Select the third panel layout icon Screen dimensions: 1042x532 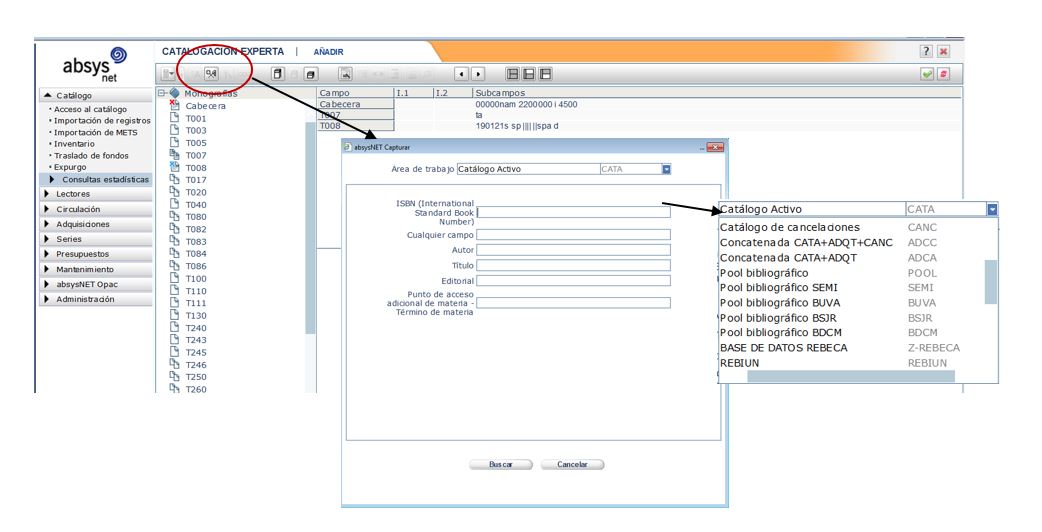point(546,74)
